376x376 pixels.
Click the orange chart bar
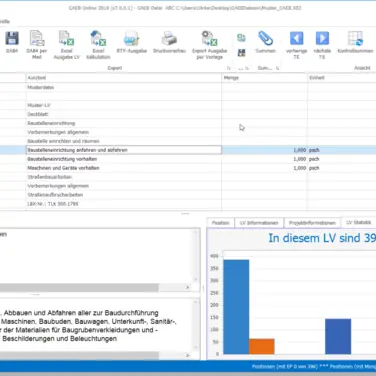262,346
